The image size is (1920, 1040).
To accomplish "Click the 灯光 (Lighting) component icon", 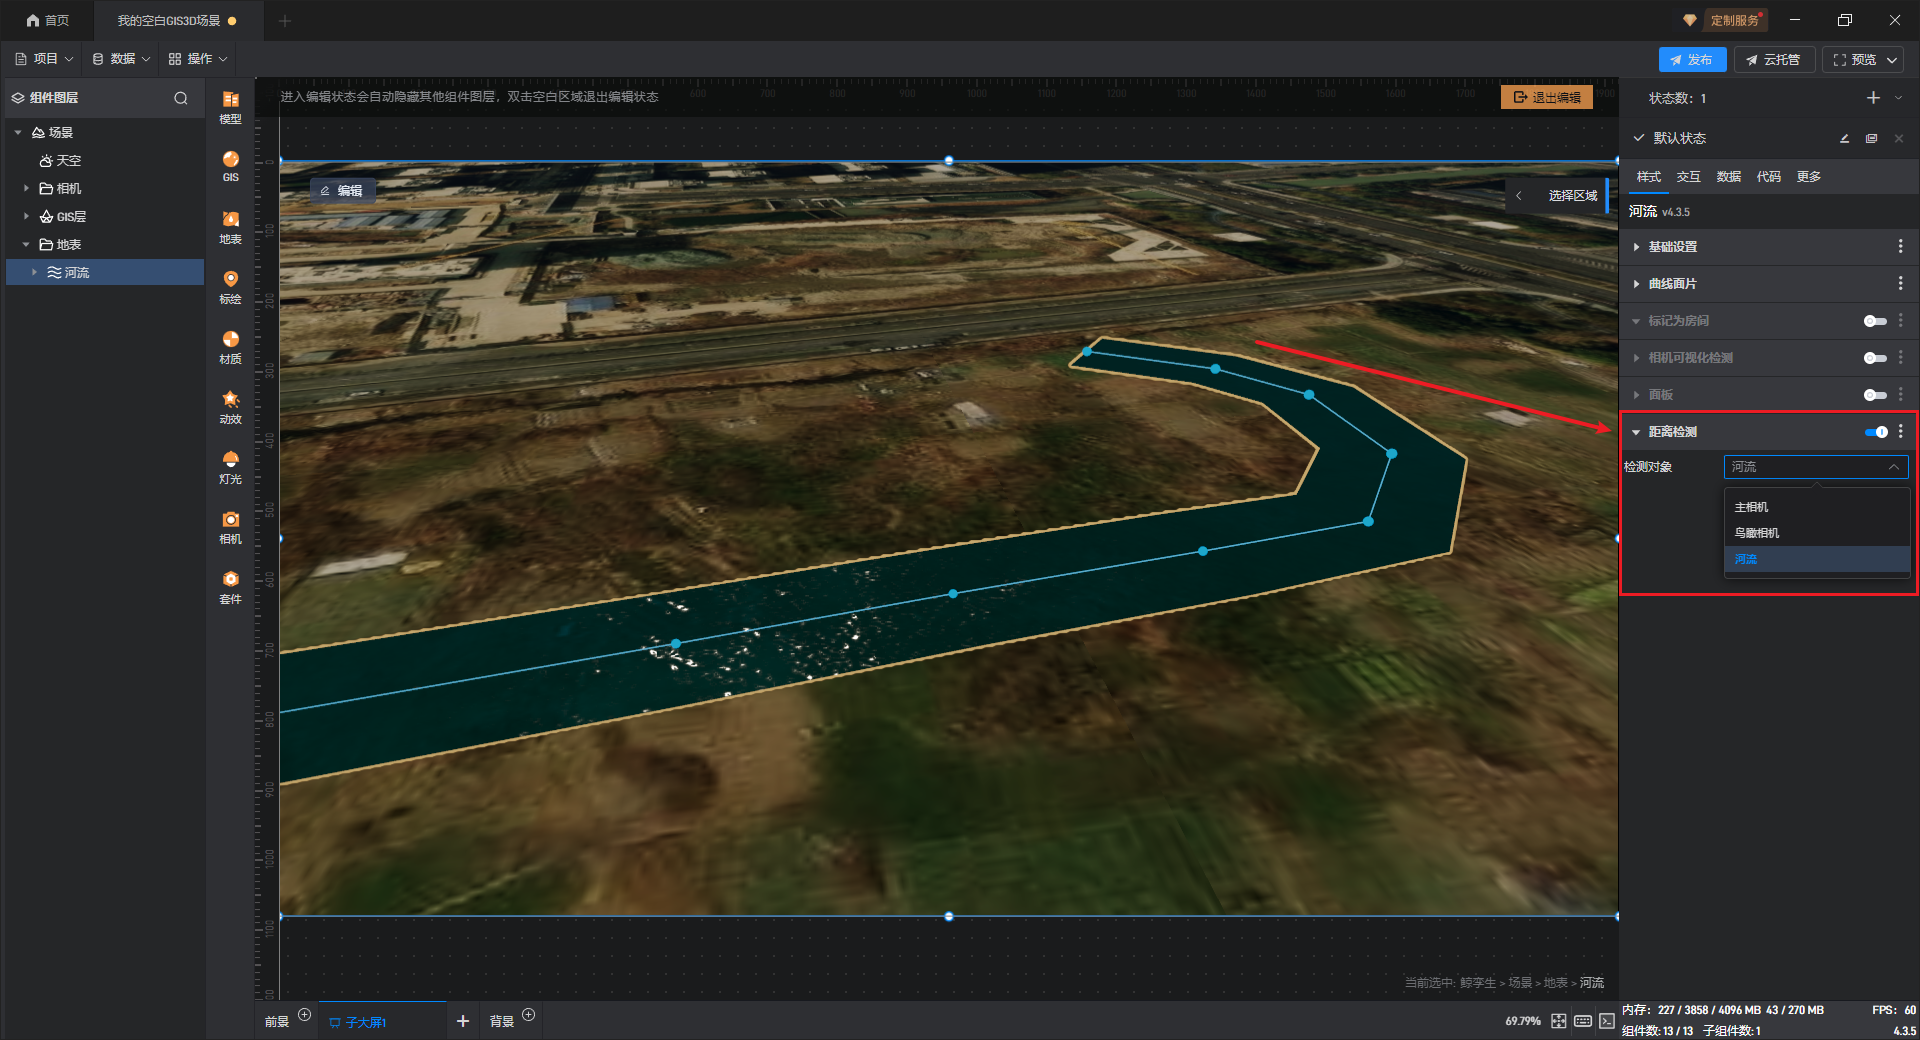I will [230, 465].
